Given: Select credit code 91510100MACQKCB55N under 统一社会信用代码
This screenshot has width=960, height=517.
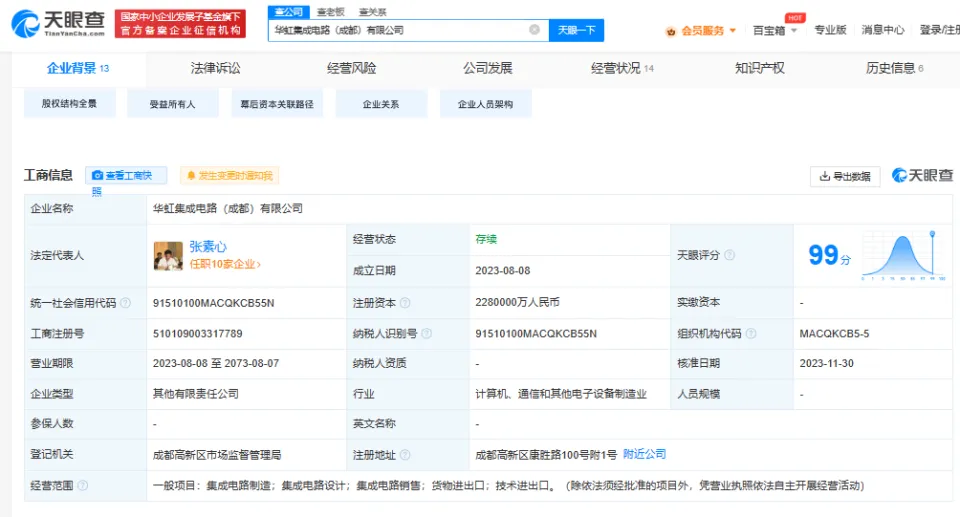Looking at the screenshot, I should [214, 303].
